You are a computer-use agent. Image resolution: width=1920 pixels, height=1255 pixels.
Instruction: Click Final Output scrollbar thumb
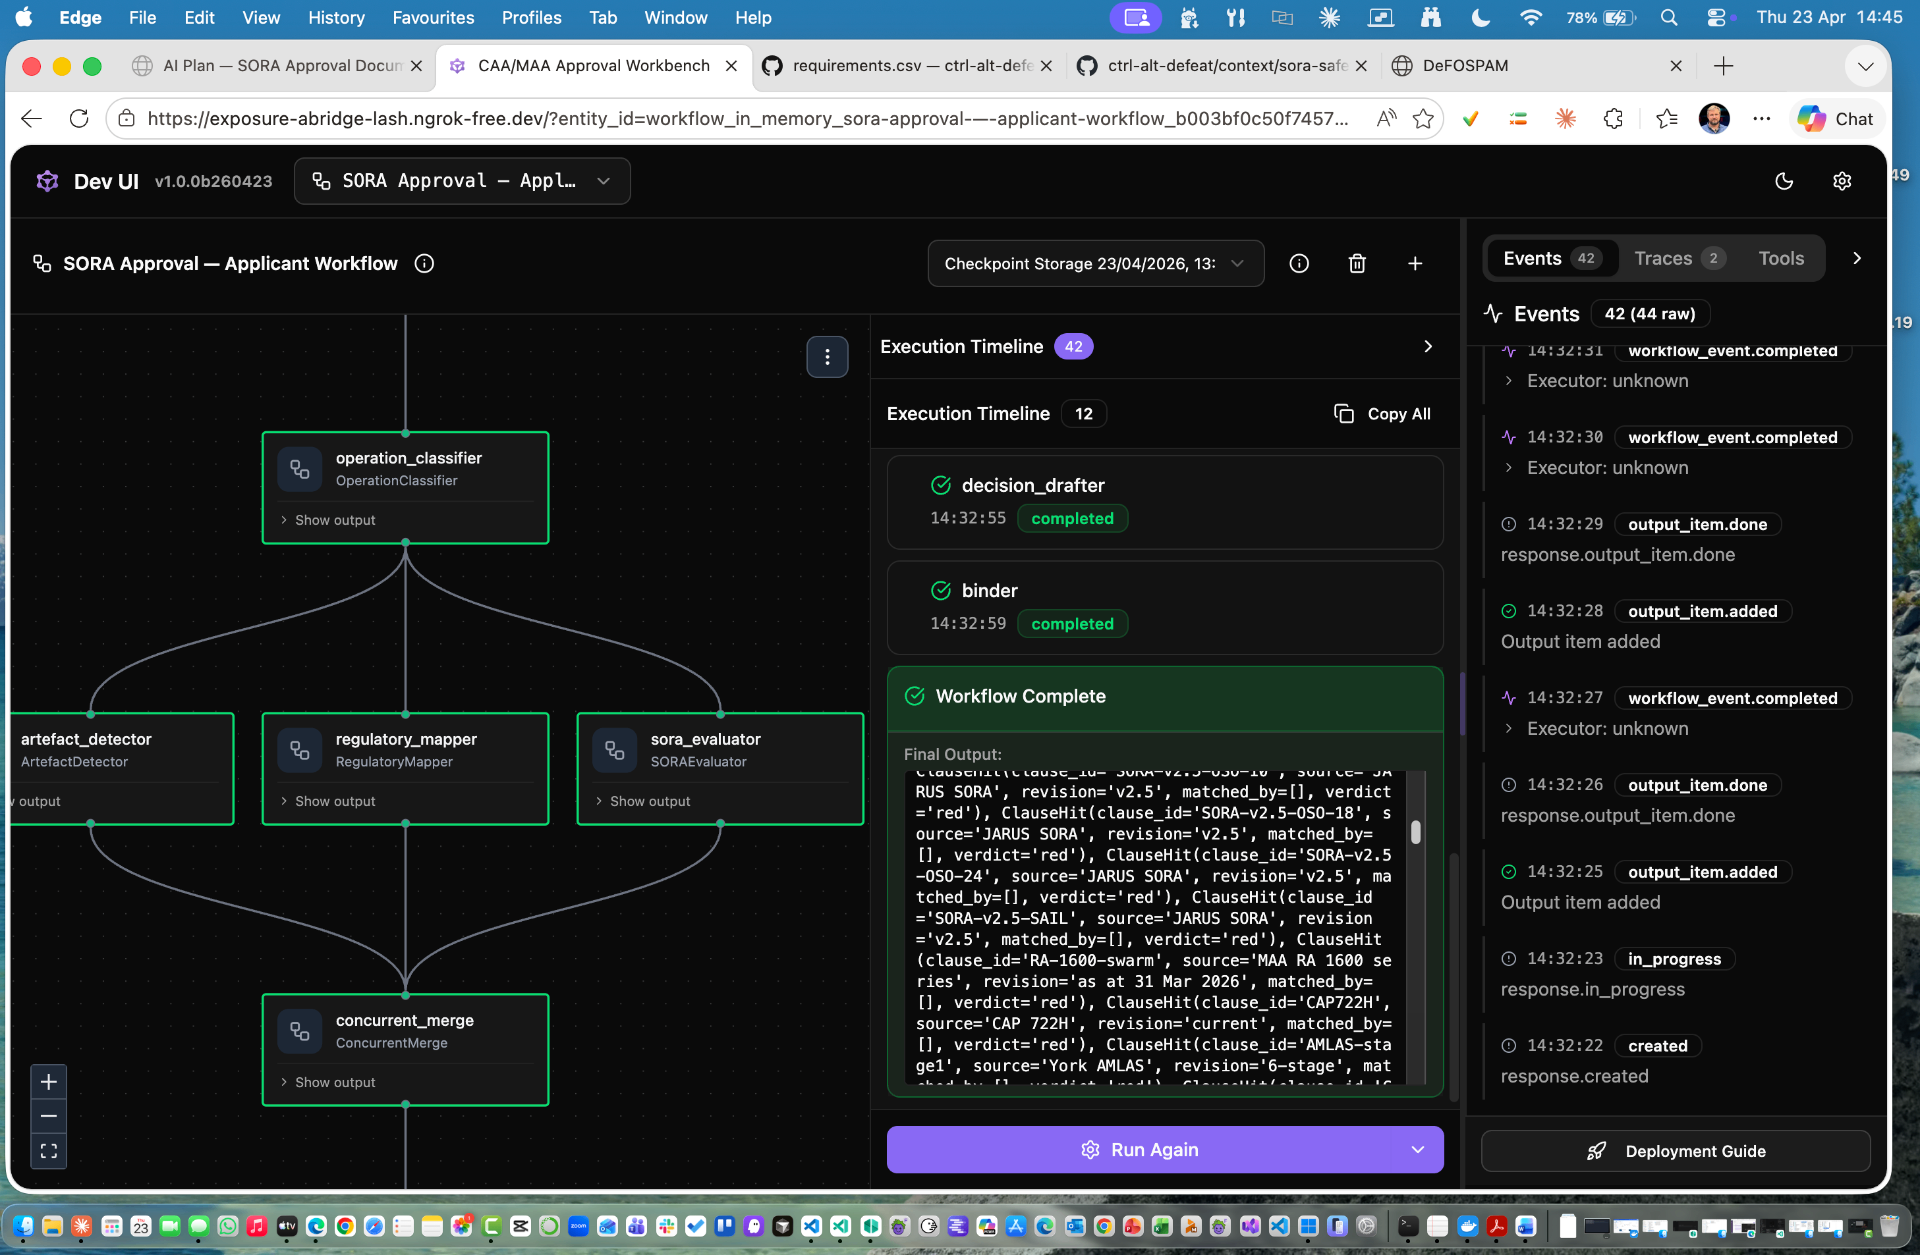click(1415, 832)
